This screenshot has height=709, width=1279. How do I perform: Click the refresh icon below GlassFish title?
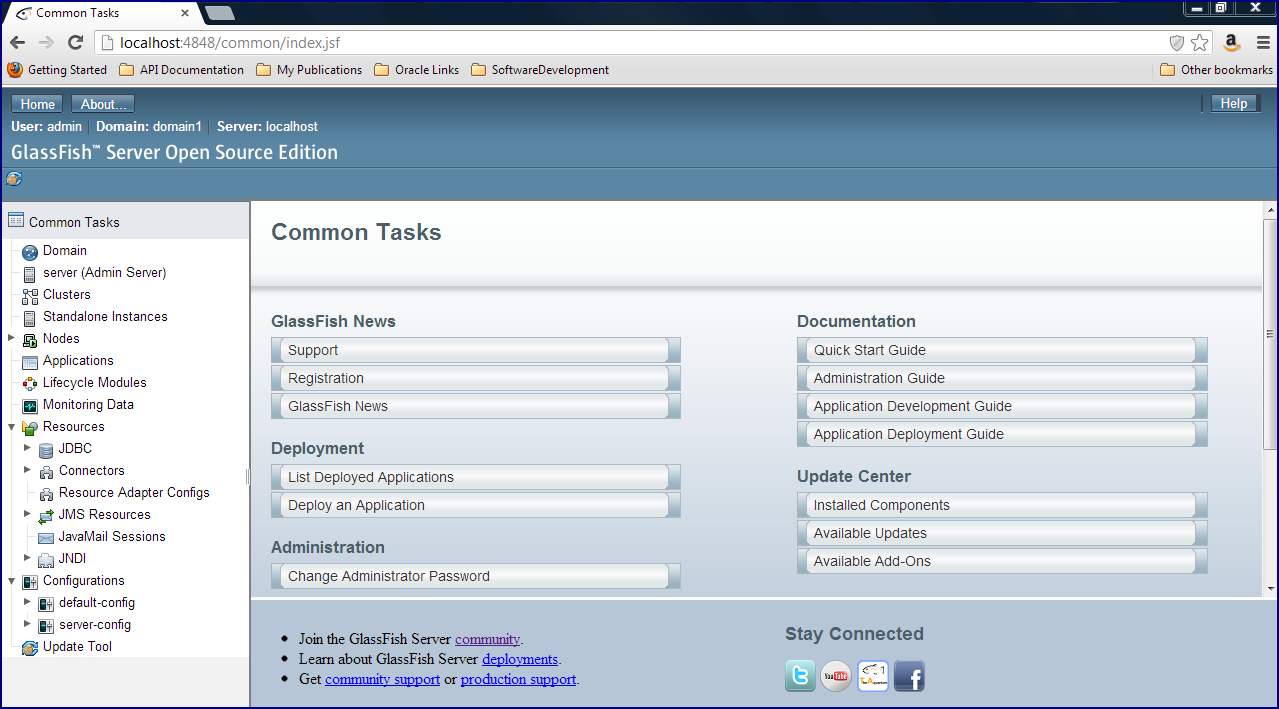14,179
